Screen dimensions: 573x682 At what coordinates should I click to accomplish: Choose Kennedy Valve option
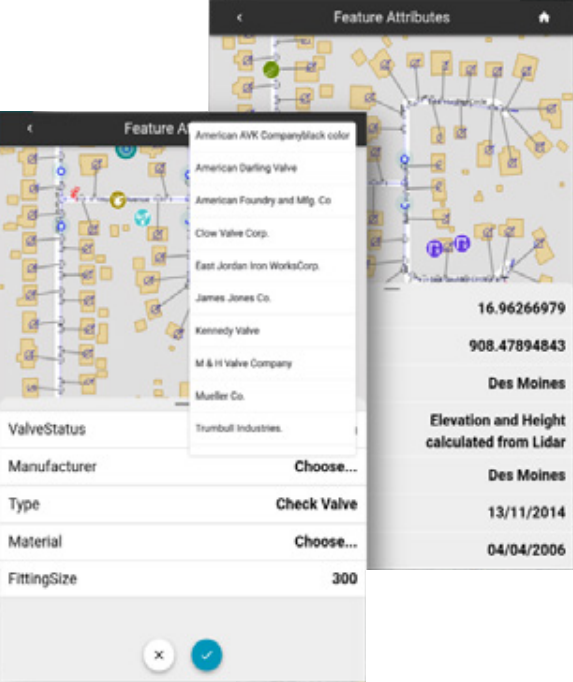272,331
